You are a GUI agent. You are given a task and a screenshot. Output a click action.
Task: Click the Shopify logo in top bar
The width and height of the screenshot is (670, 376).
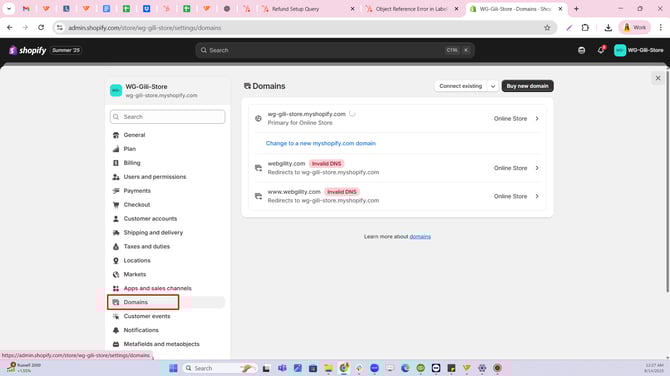click(x=28, y=50)
